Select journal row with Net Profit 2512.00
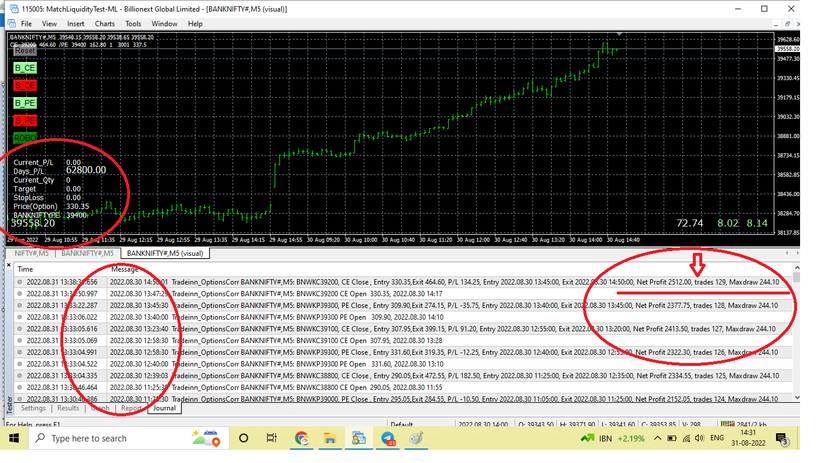 403,282
